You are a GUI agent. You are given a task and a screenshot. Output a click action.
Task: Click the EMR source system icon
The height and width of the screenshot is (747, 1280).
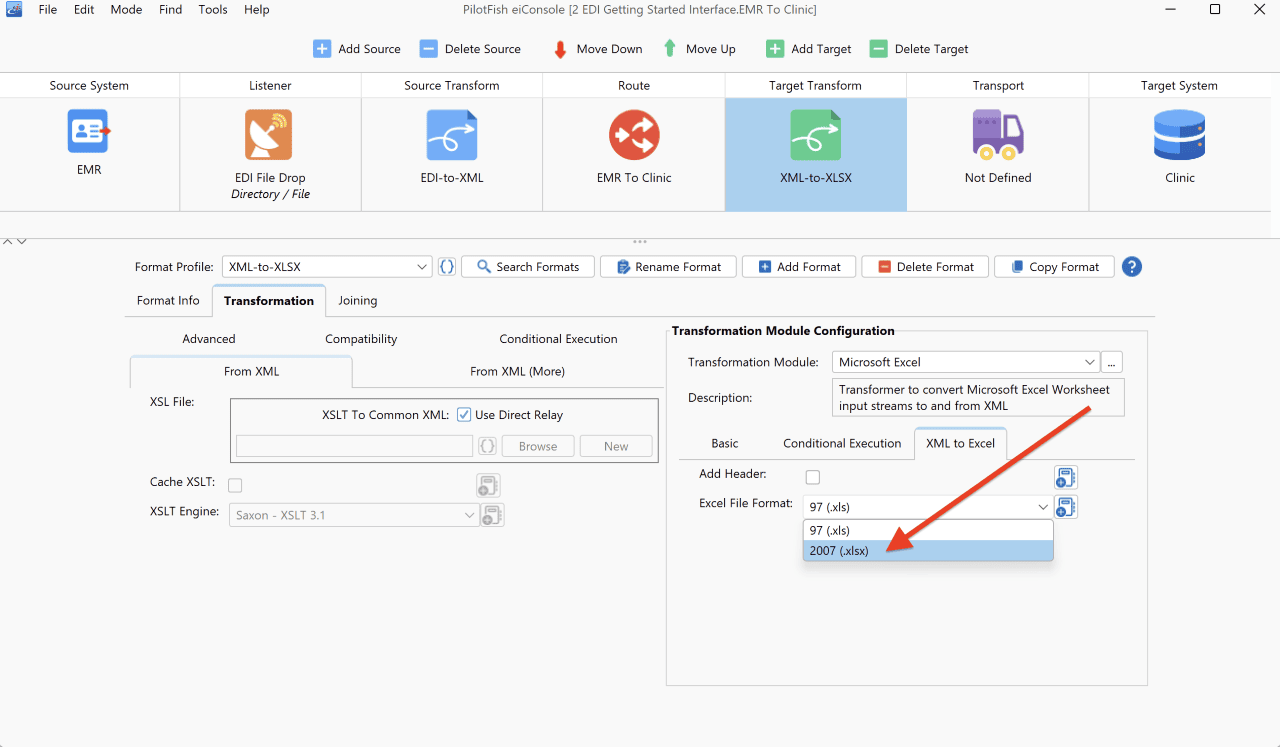[x=89, y=131]
